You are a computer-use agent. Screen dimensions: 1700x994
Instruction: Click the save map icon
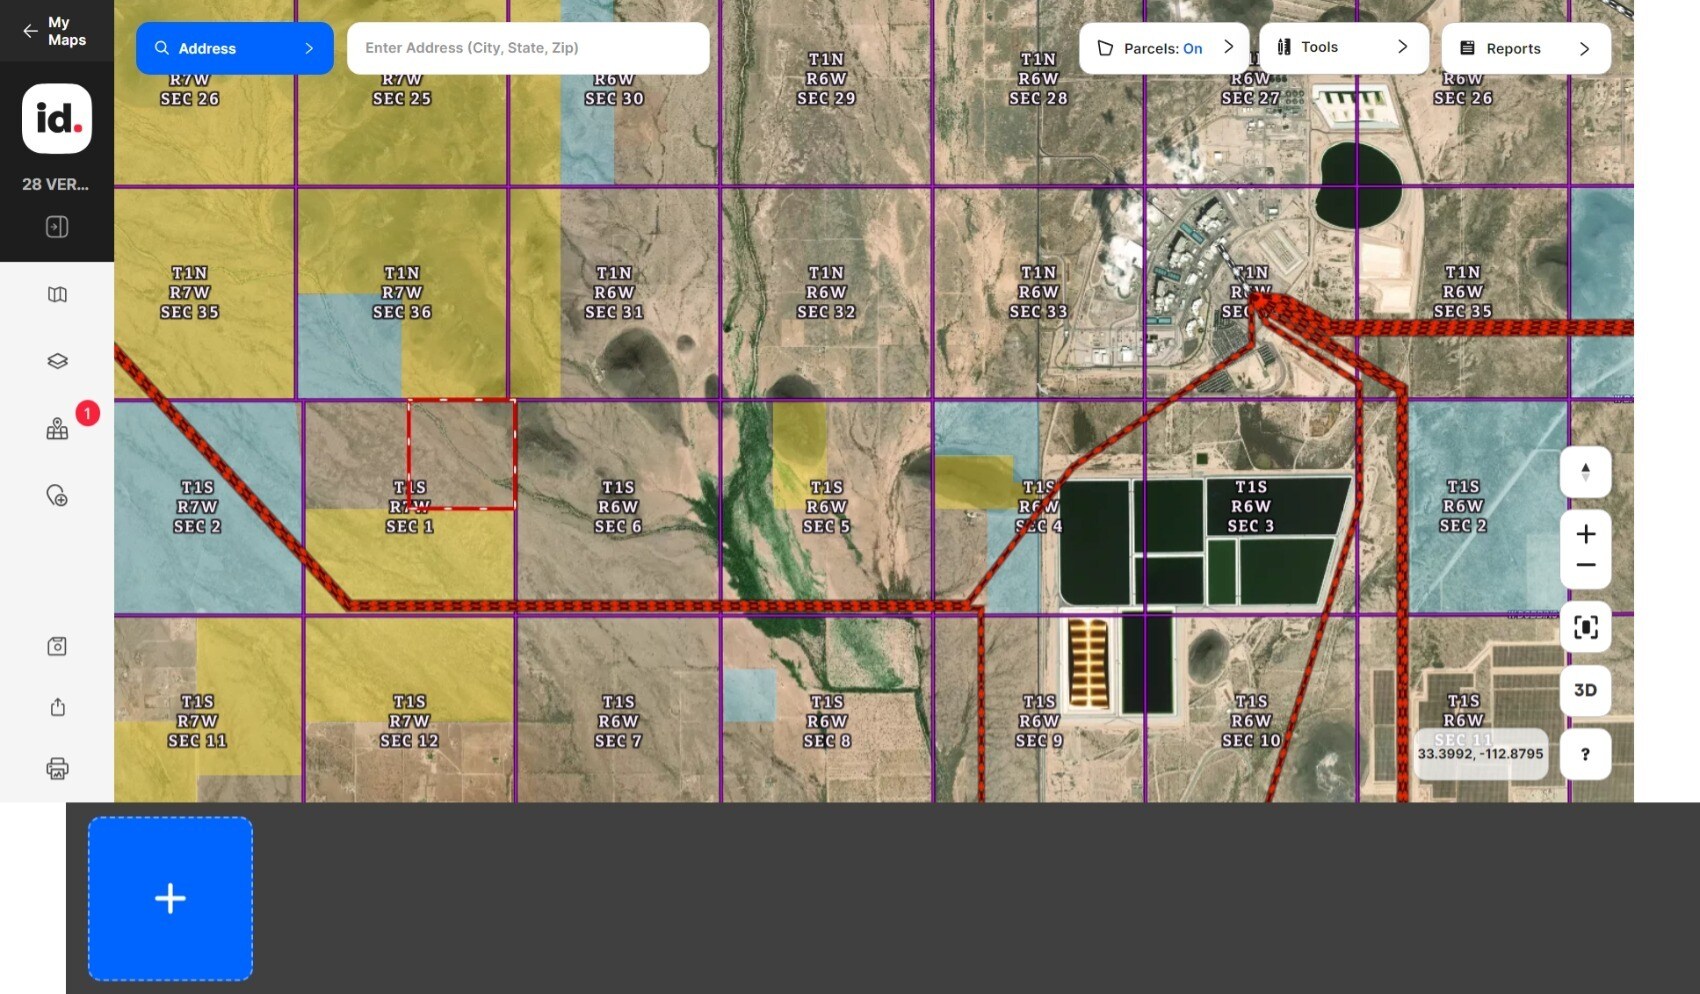coord(57,646)
